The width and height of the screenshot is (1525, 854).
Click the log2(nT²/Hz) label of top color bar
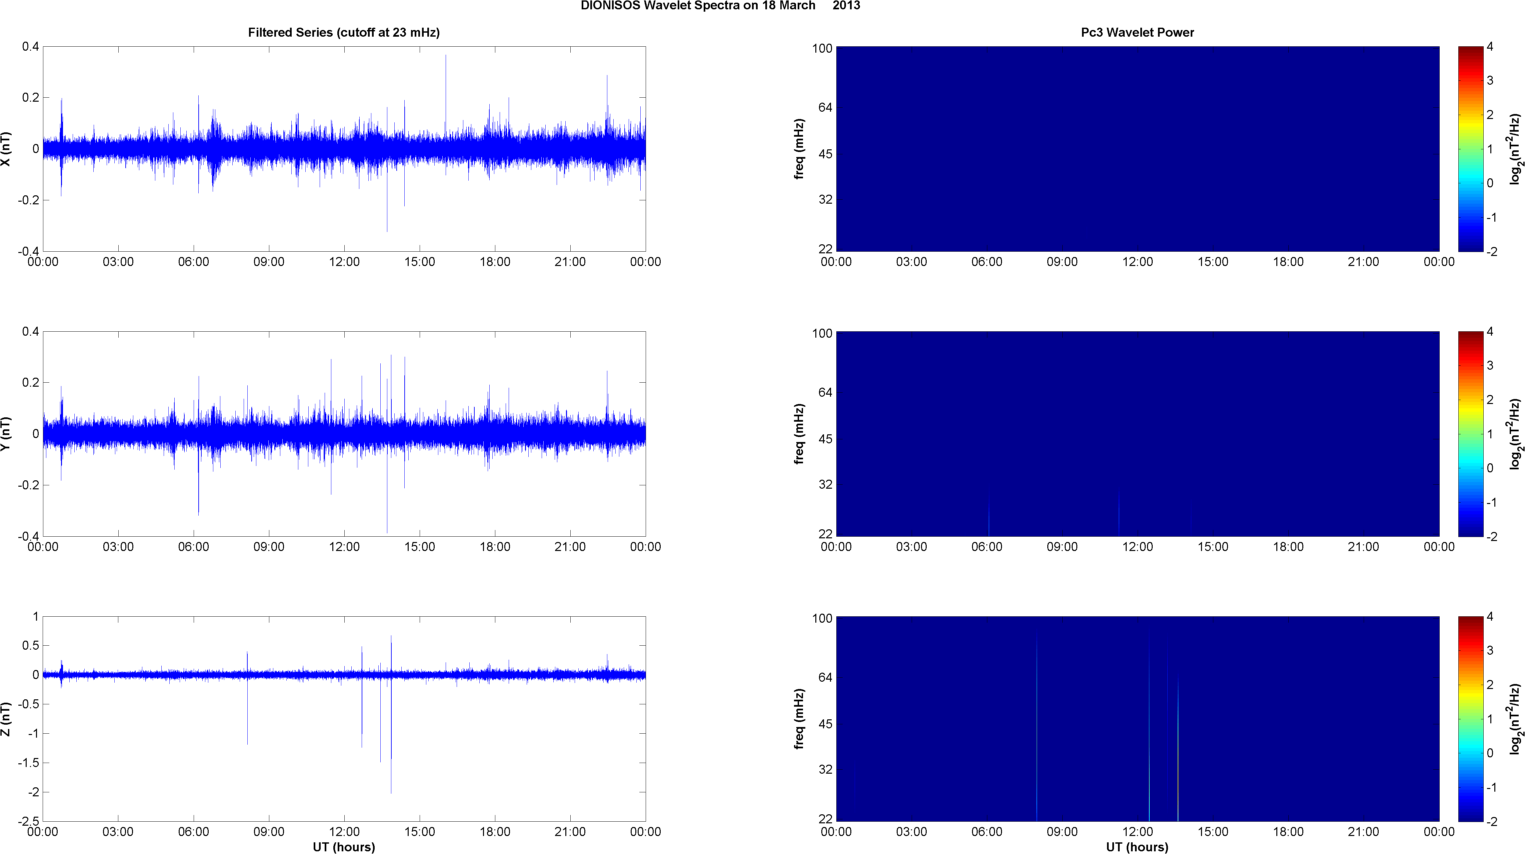coord(1516,149)
